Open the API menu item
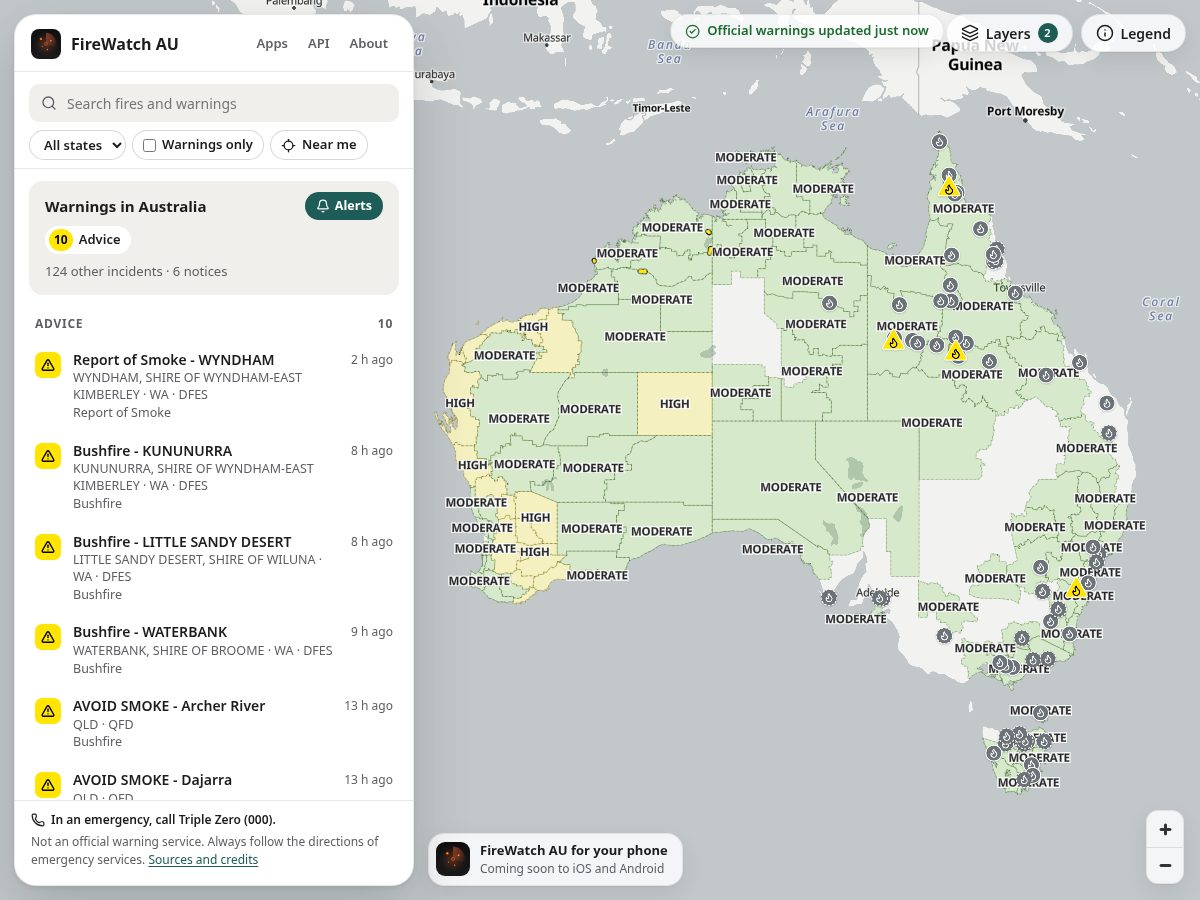 (x=319, y=44)
